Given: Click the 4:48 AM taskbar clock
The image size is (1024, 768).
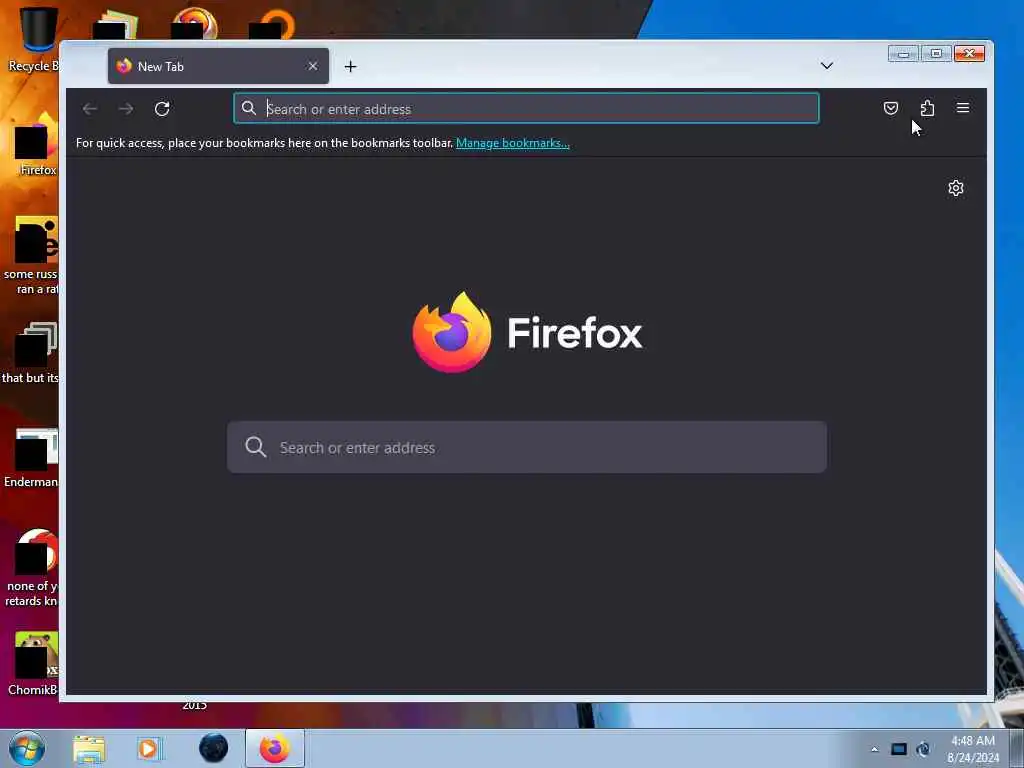Looking at the screenshot, I should point(973,749).
